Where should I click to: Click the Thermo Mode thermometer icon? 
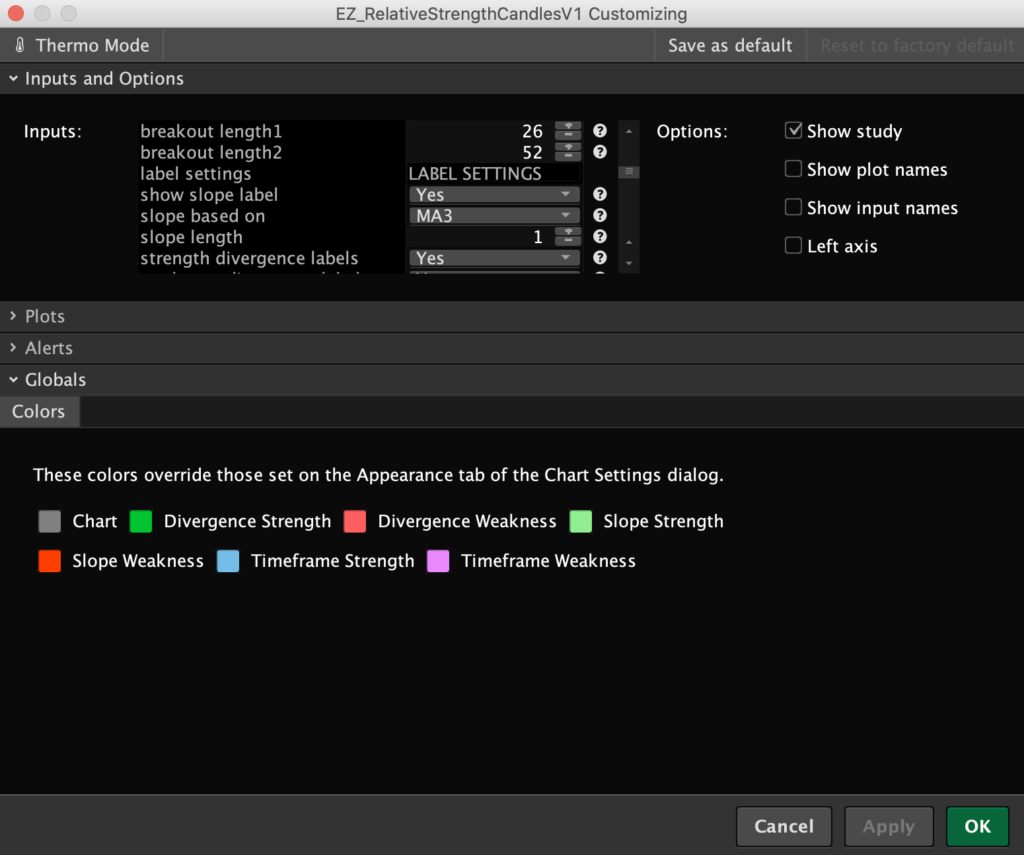[x=20, y=46]
